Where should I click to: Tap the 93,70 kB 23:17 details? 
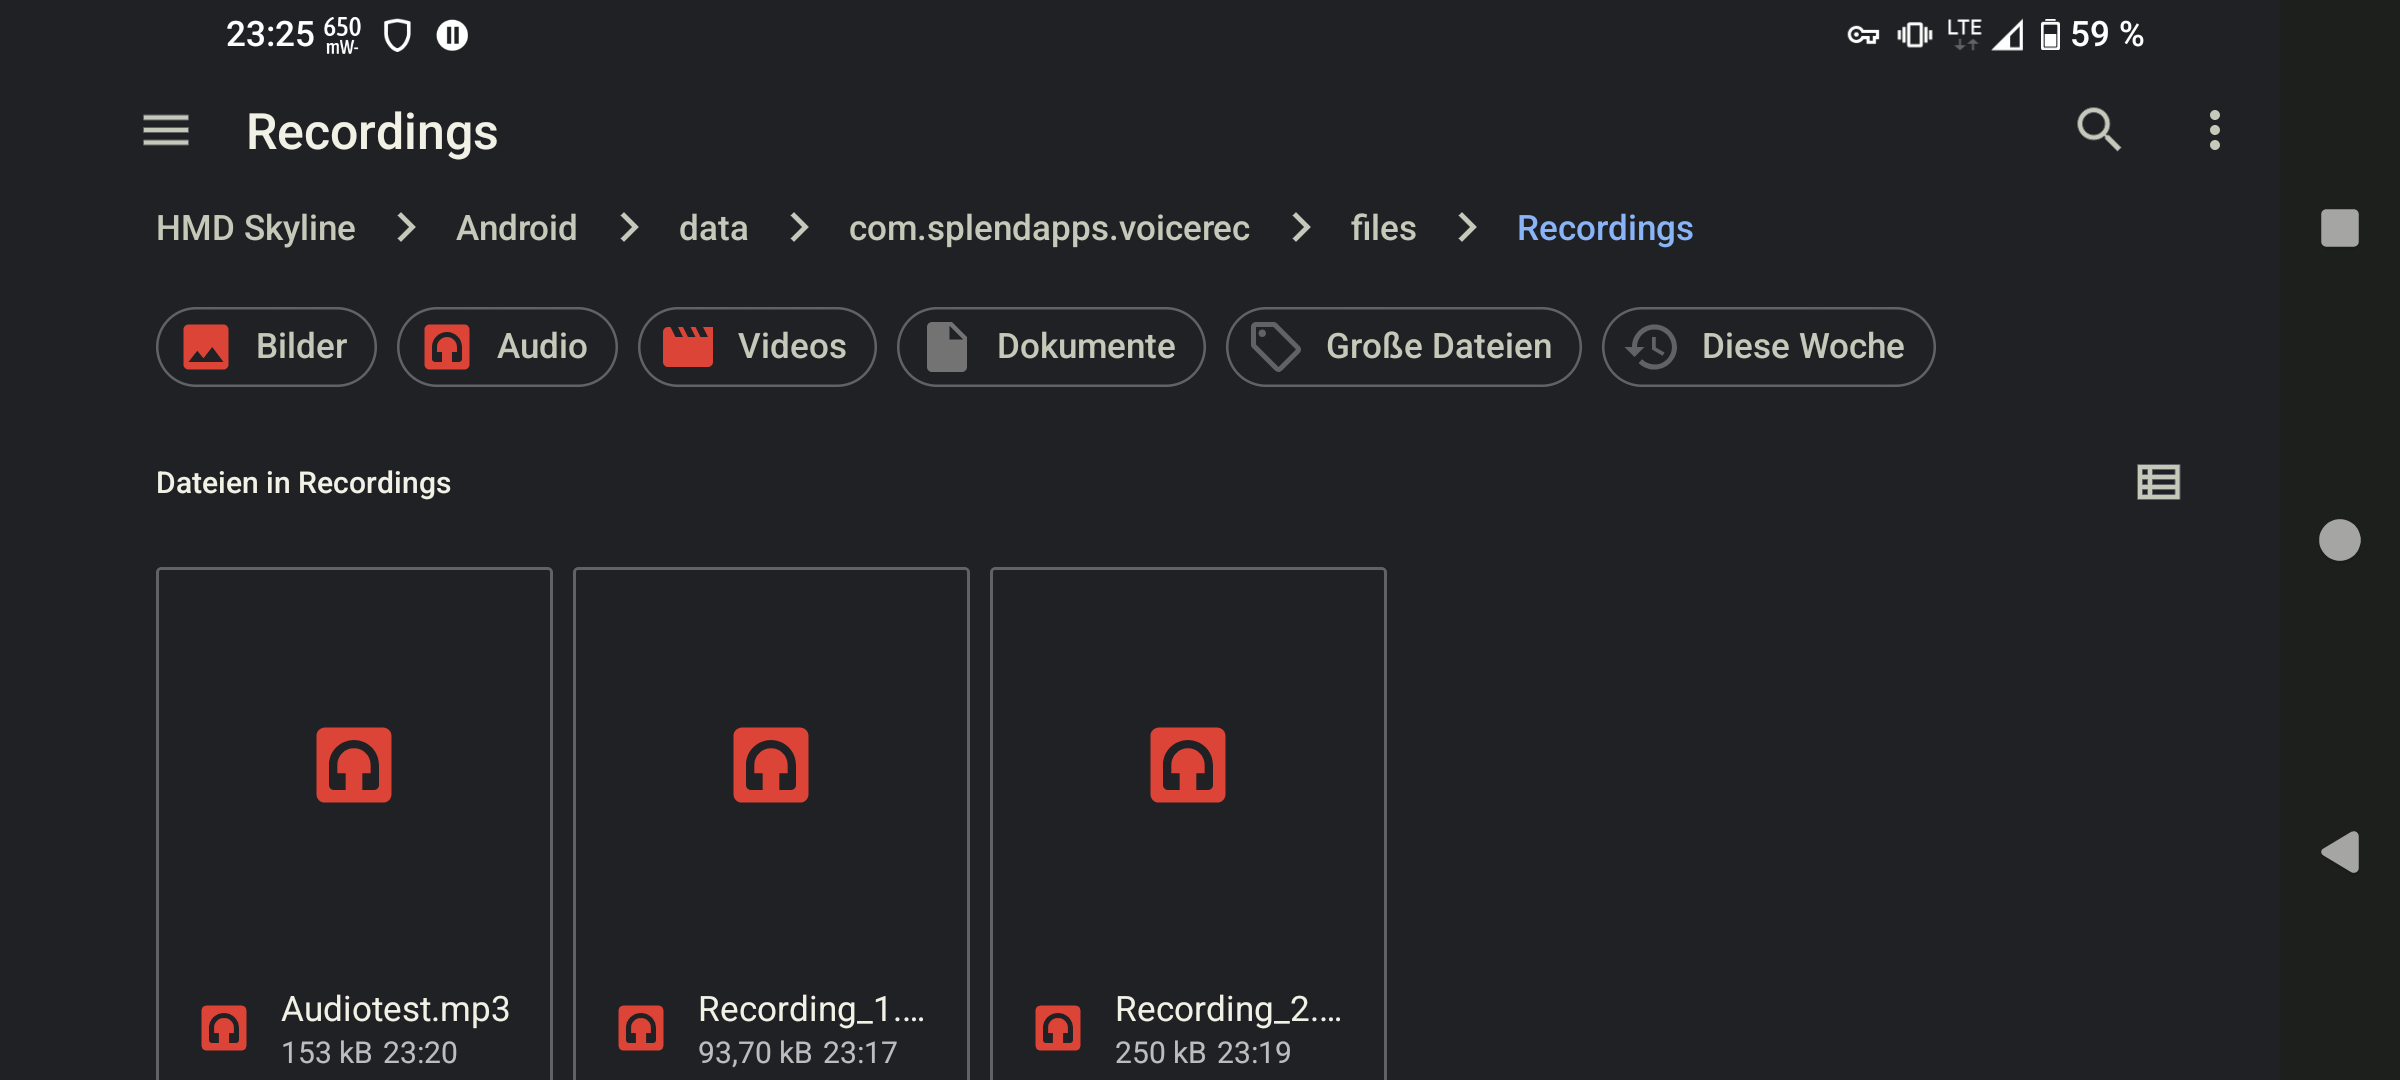point(797,1053)
